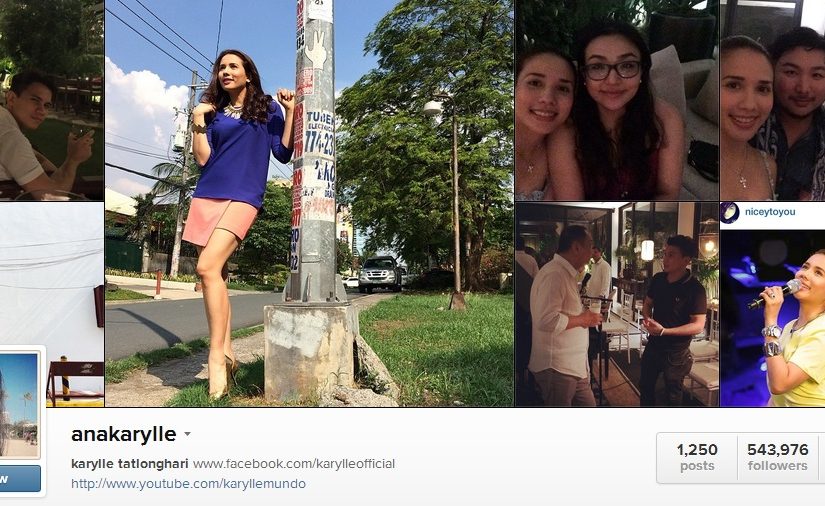Click the anakarylle username heading

pyautogui.click(x=124, y=434)
